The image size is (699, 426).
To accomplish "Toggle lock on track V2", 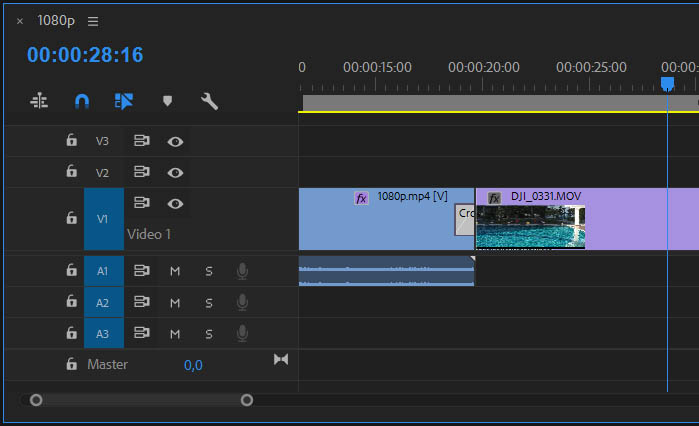I will (71, 171).
